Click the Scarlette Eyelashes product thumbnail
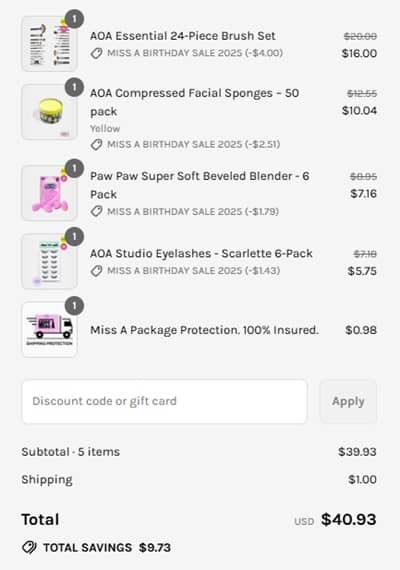Image resolution: width=400 pixels, height=570 pixels. pos(49,261)
